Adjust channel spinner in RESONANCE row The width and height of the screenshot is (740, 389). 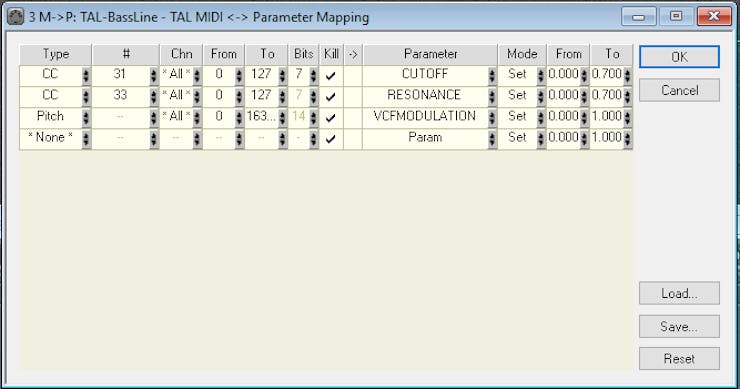197,97
